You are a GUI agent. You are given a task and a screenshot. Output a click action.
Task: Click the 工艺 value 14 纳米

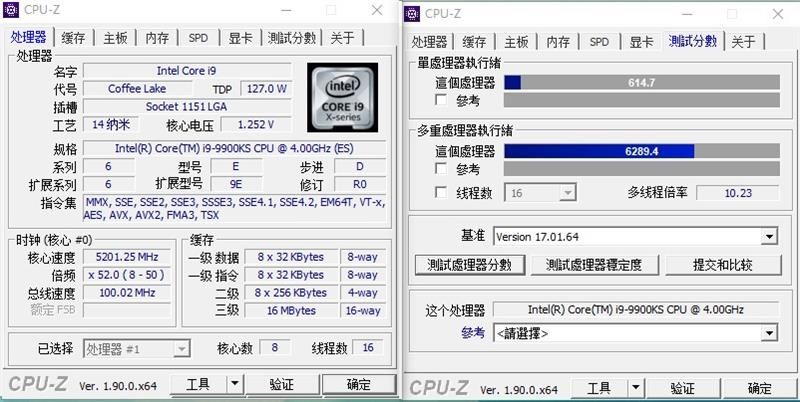coord(111,124)
